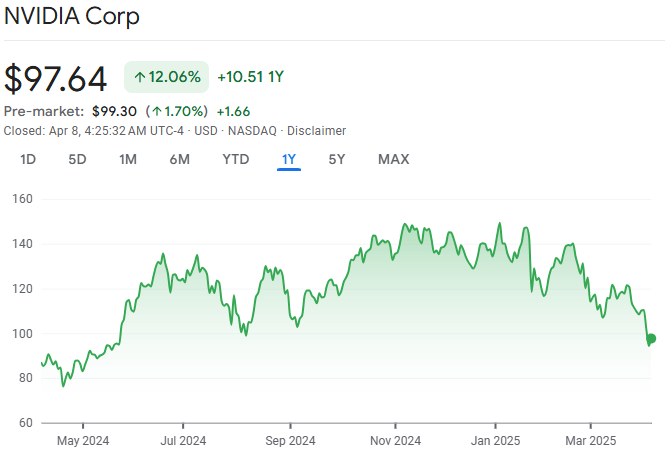The image size is (665, 457).
Task: Click the Jul 2024 axis label
Action: pos(183,441)
